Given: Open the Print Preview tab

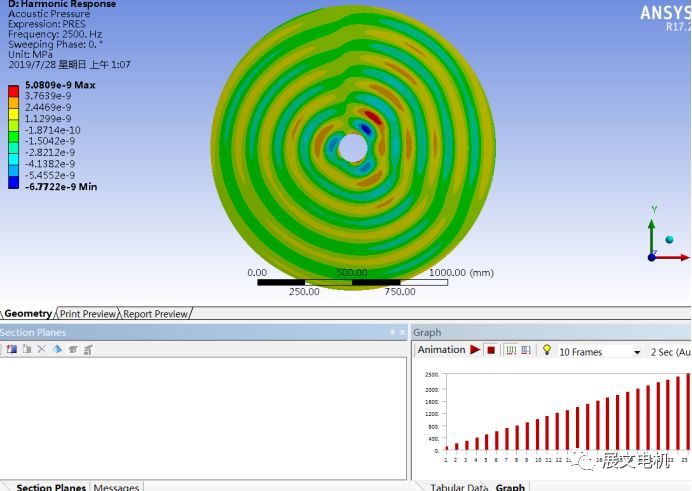Looking at the screenshot, I should [88, 314].
